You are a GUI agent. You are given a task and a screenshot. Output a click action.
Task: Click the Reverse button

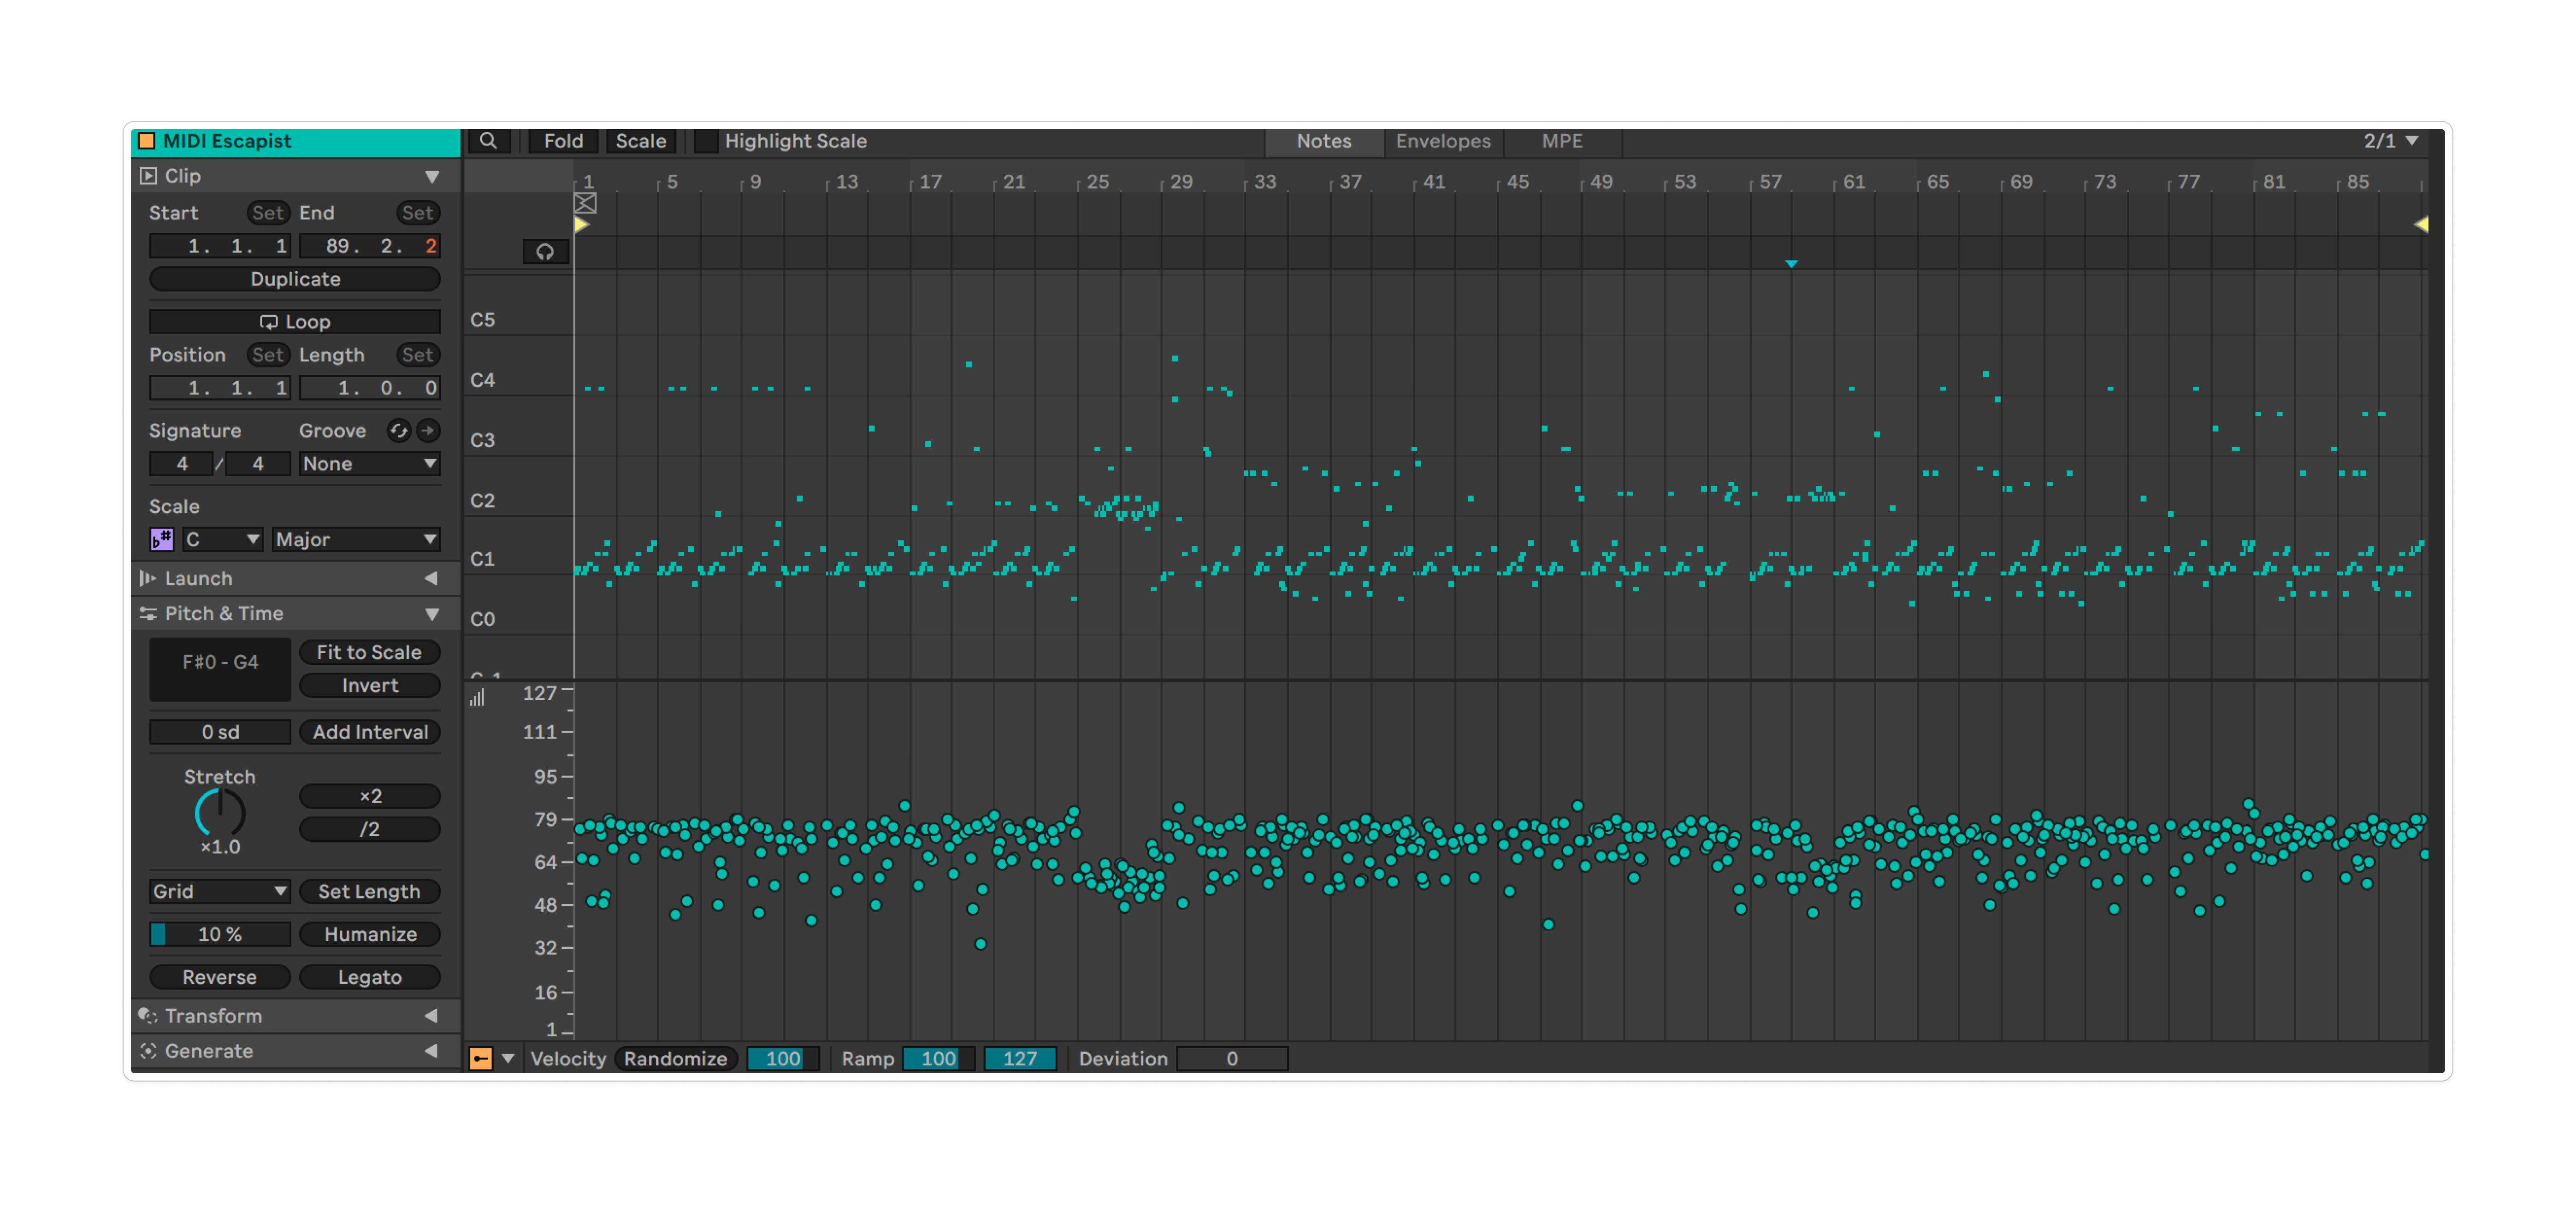pos(220,978)
